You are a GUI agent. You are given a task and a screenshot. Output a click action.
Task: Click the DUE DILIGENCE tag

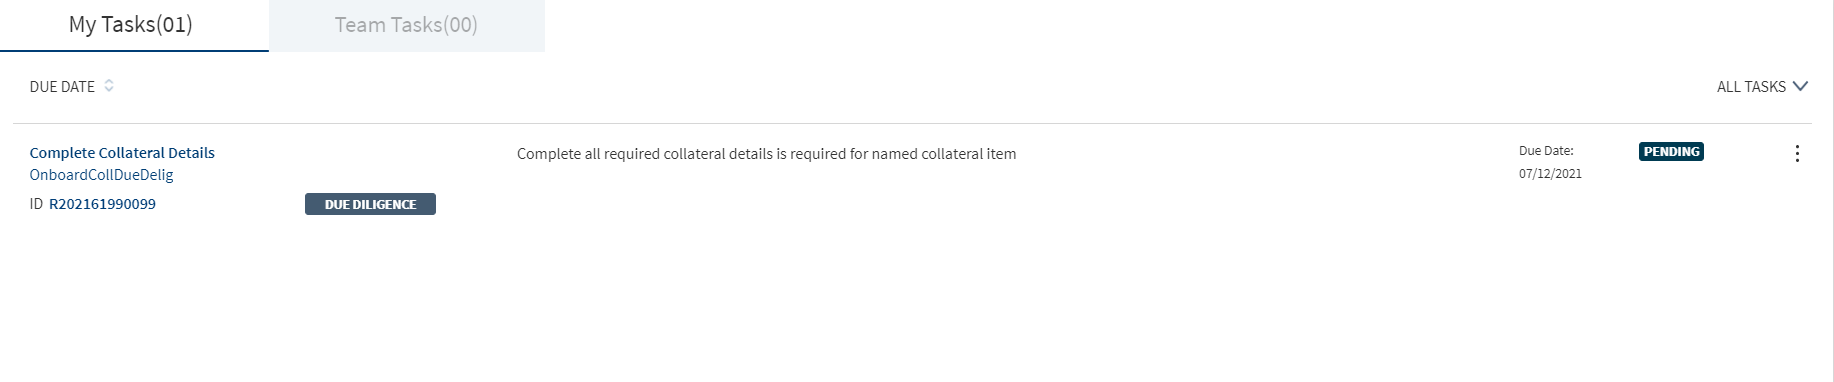point(370,204)
